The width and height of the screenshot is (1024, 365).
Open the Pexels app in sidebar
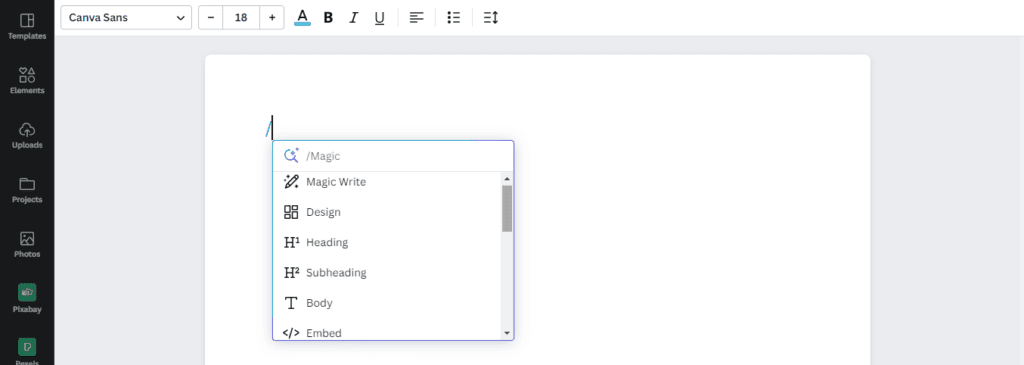click(27, 351)
